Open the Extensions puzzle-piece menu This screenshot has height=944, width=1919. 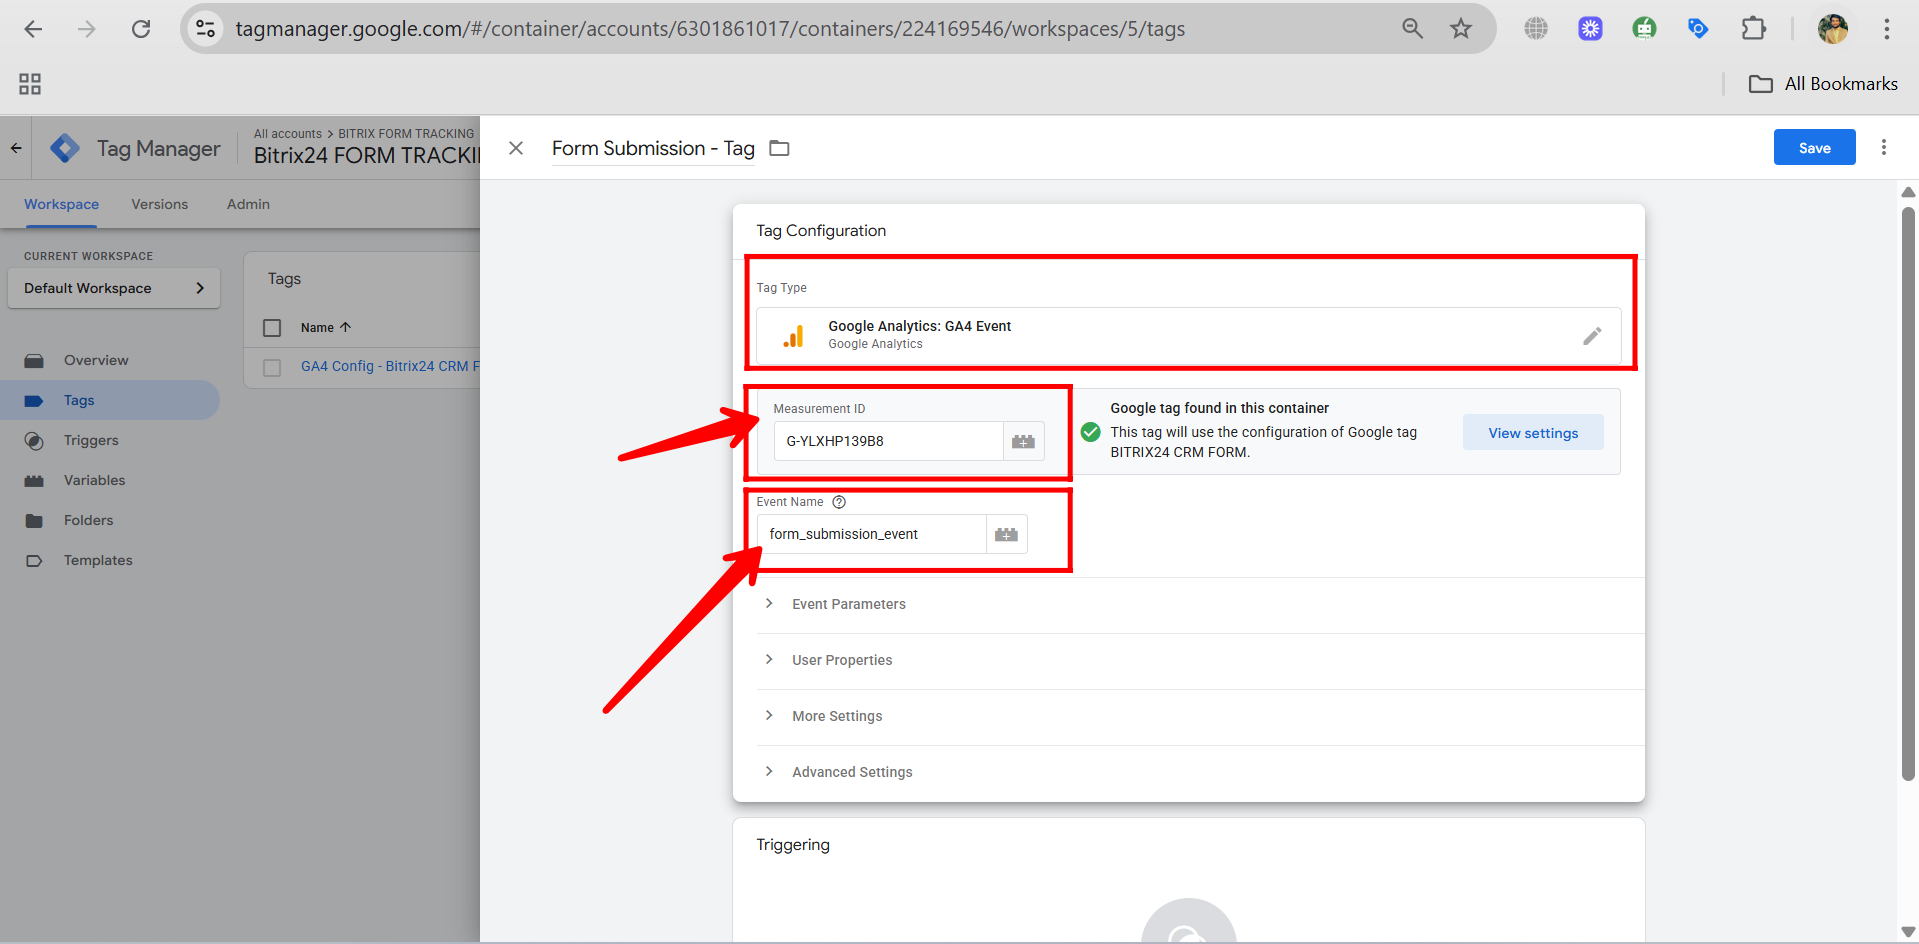click(x=1753, y=29)
